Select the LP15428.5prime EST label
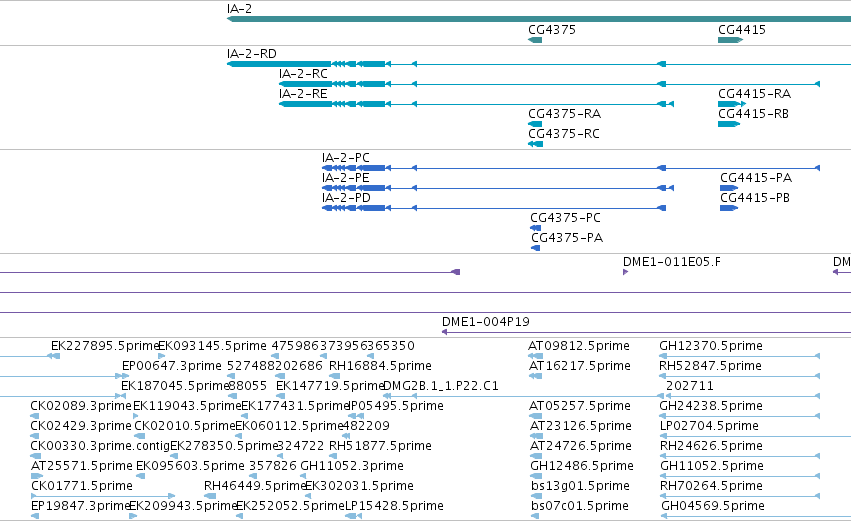 [x=395, y=507]
